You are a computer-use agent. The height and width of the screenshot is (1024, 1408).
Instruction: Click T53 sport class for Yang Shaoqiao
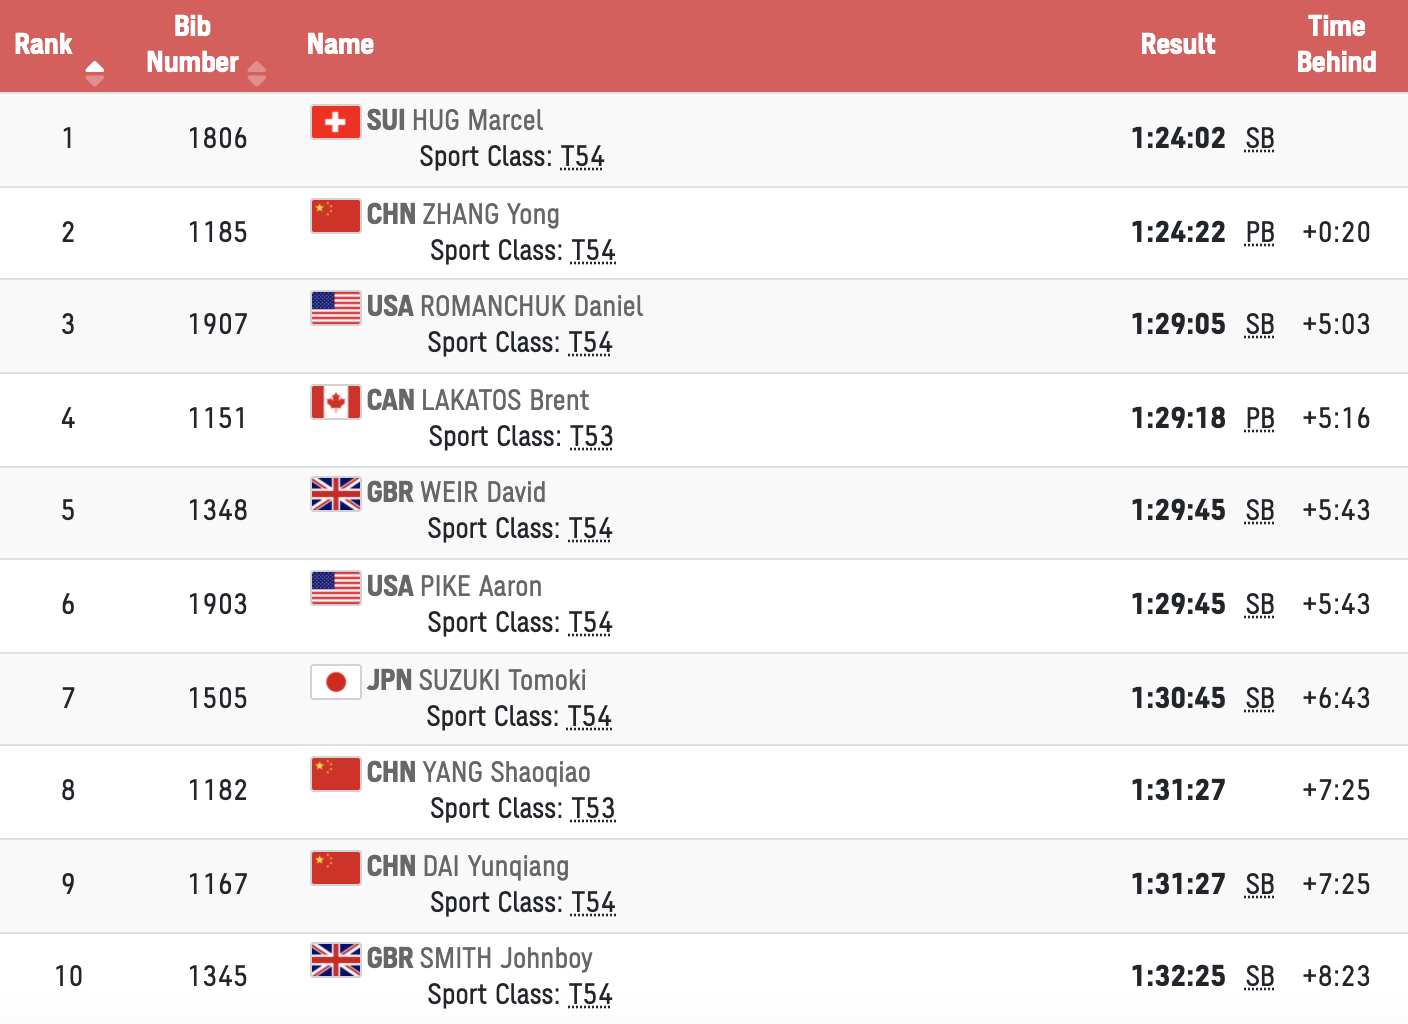click(593, 809)
